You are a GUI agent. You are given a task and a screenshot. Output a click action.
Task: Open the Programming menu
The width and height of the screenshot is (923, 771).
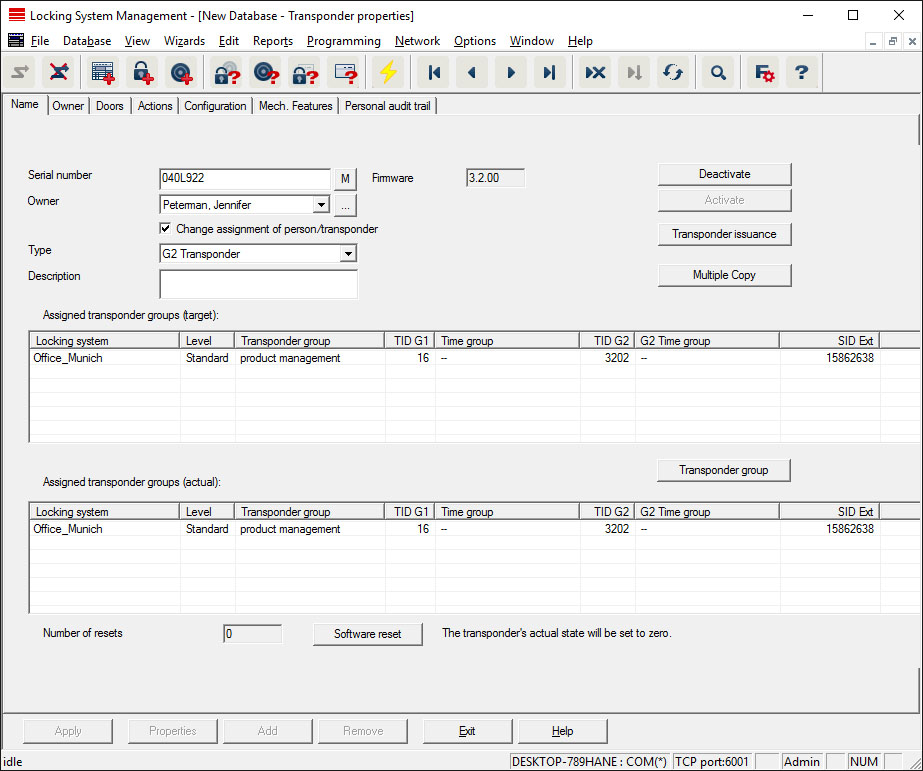(x=343, y=41)
